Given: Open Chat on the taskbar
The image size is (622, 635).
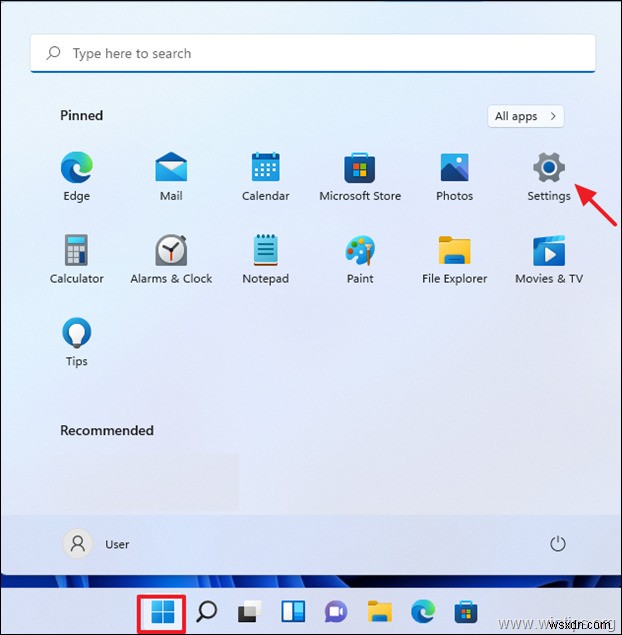Looking at the screenshot, I should (336, 612).
